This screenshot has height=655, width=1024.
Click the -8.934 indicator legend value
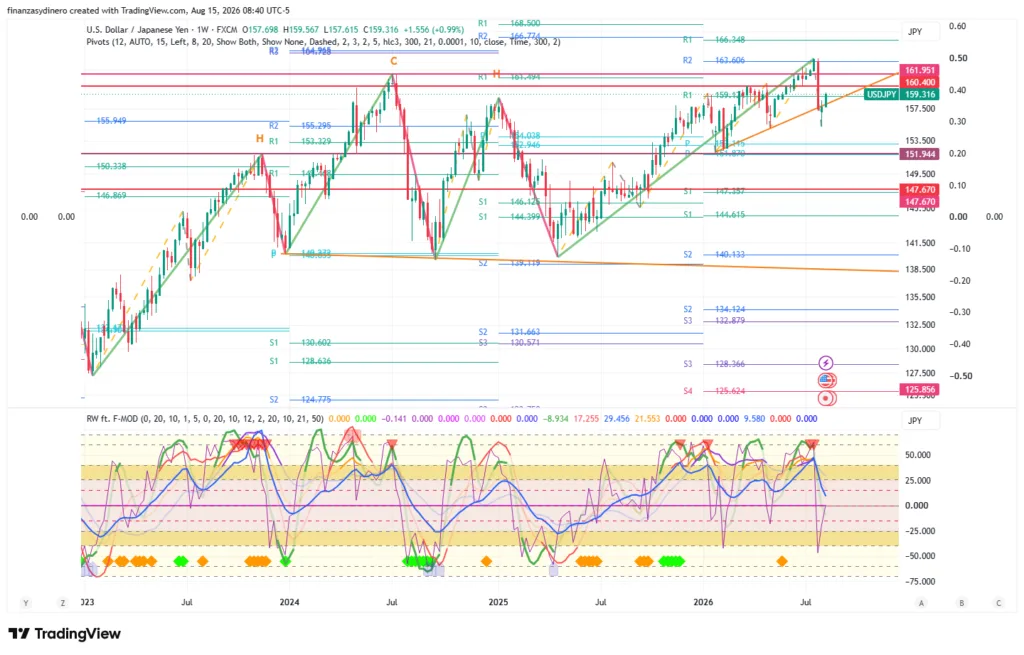[x=554, y=419]
